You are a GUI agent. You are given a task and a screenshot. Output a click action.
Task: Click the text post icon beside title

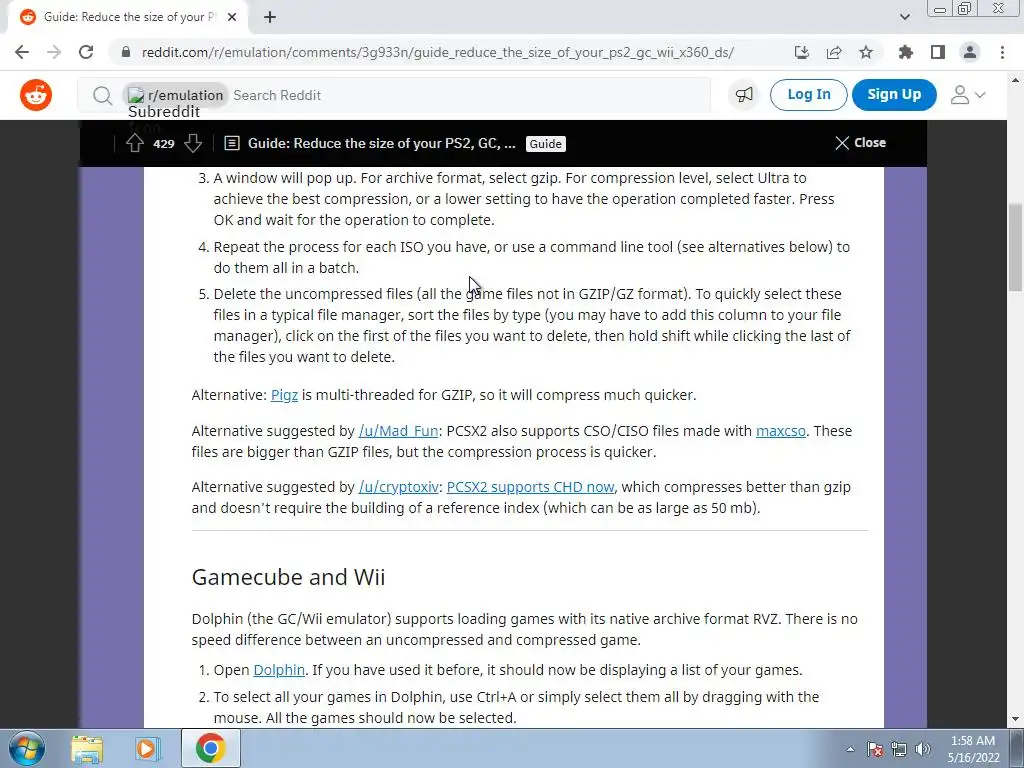click(232, 143)
